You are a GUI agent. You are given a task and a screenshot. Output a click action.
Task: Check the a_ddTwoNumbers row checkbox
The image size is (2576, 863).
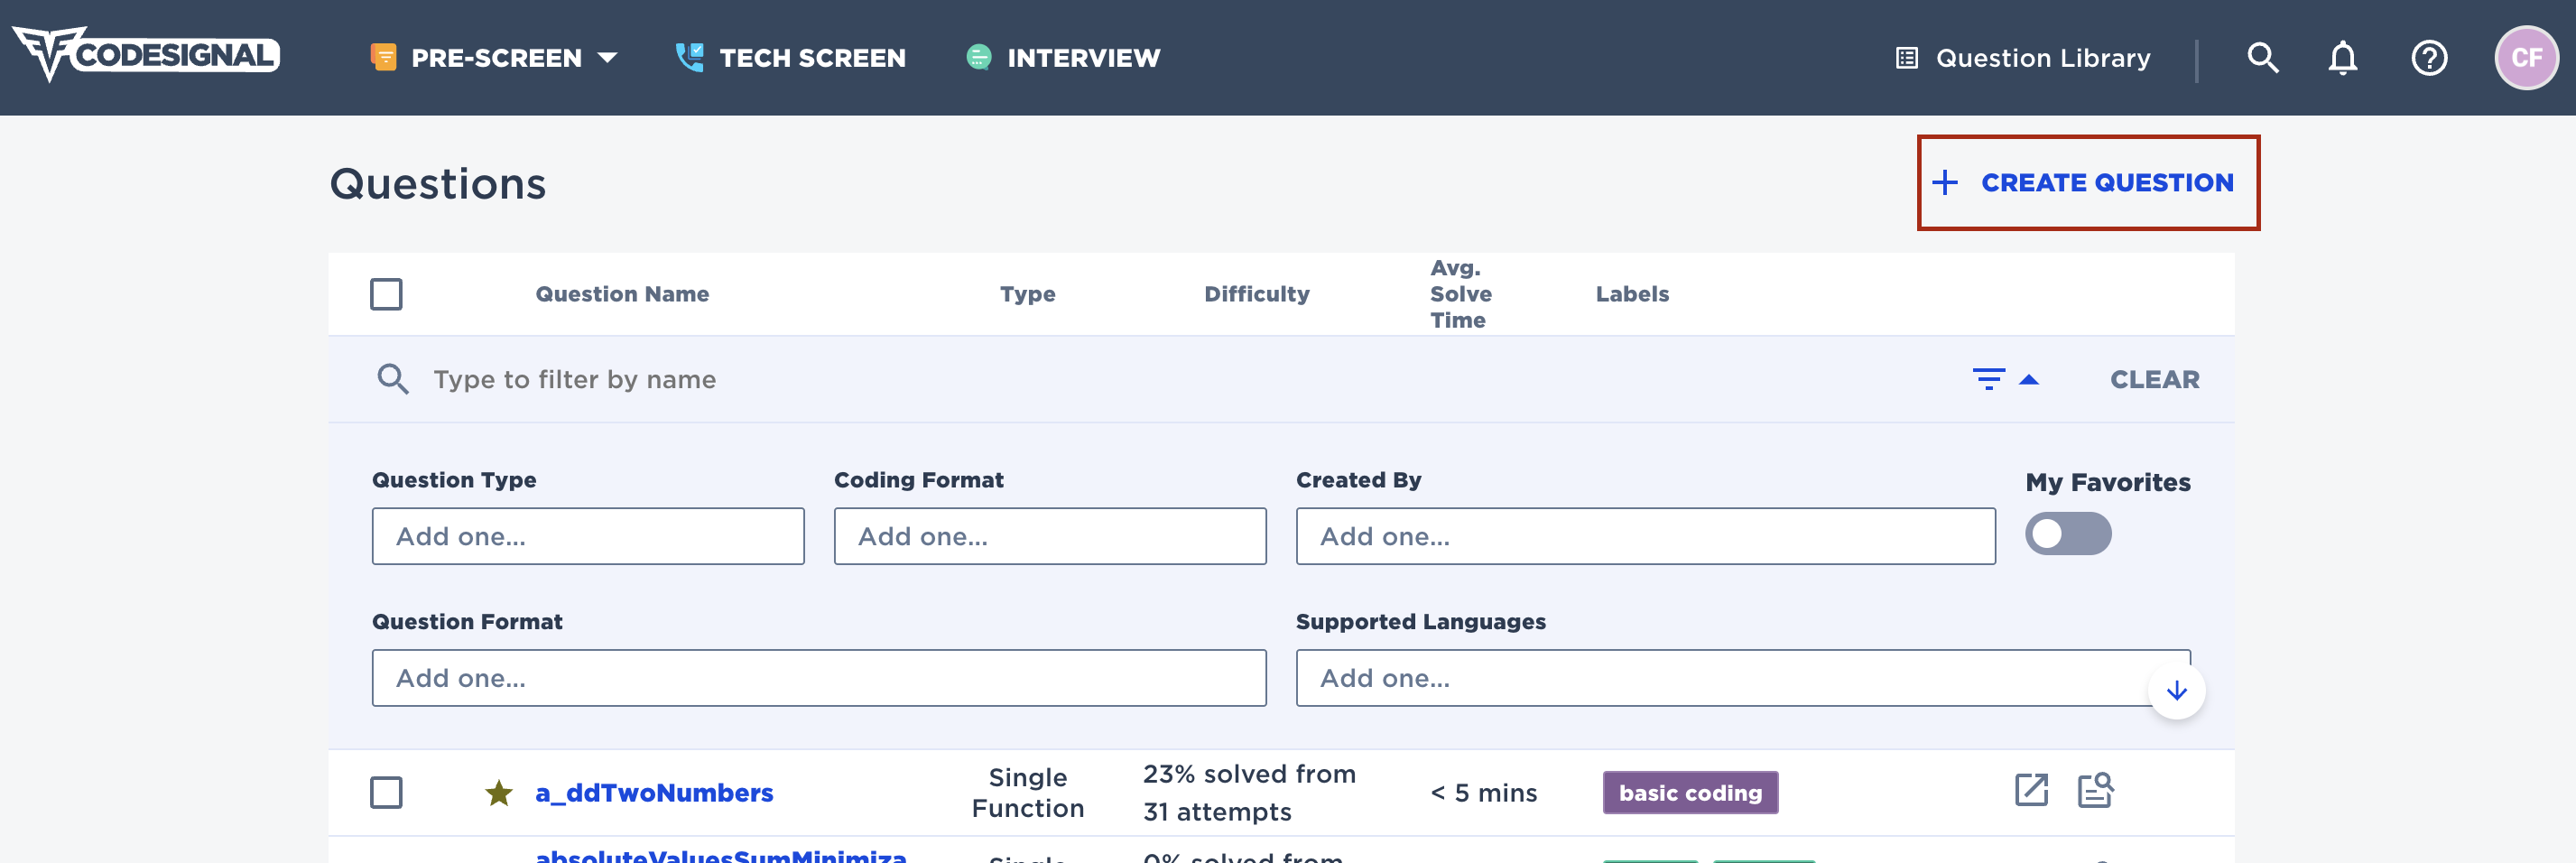pyautogui.click(x=386, y=792)
